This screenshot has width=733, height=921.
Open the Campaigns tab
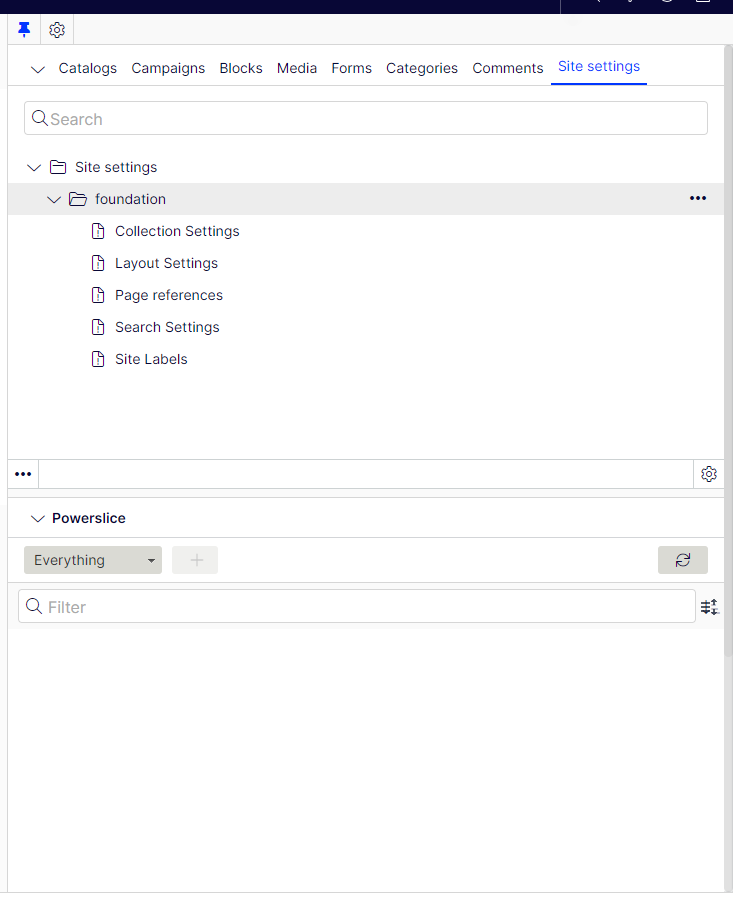coord(168,68)
